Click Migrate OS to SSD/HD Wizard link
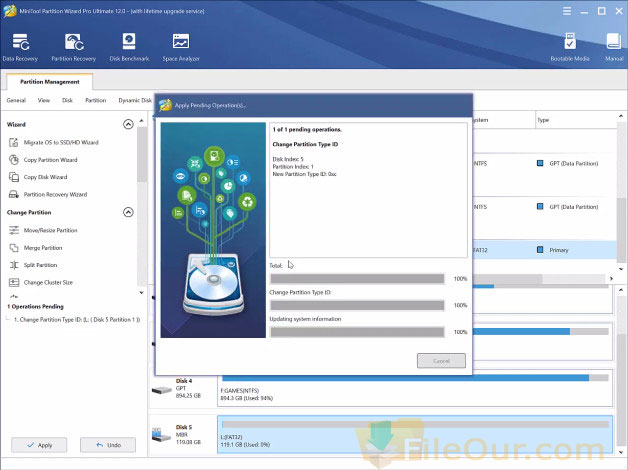 61,142
